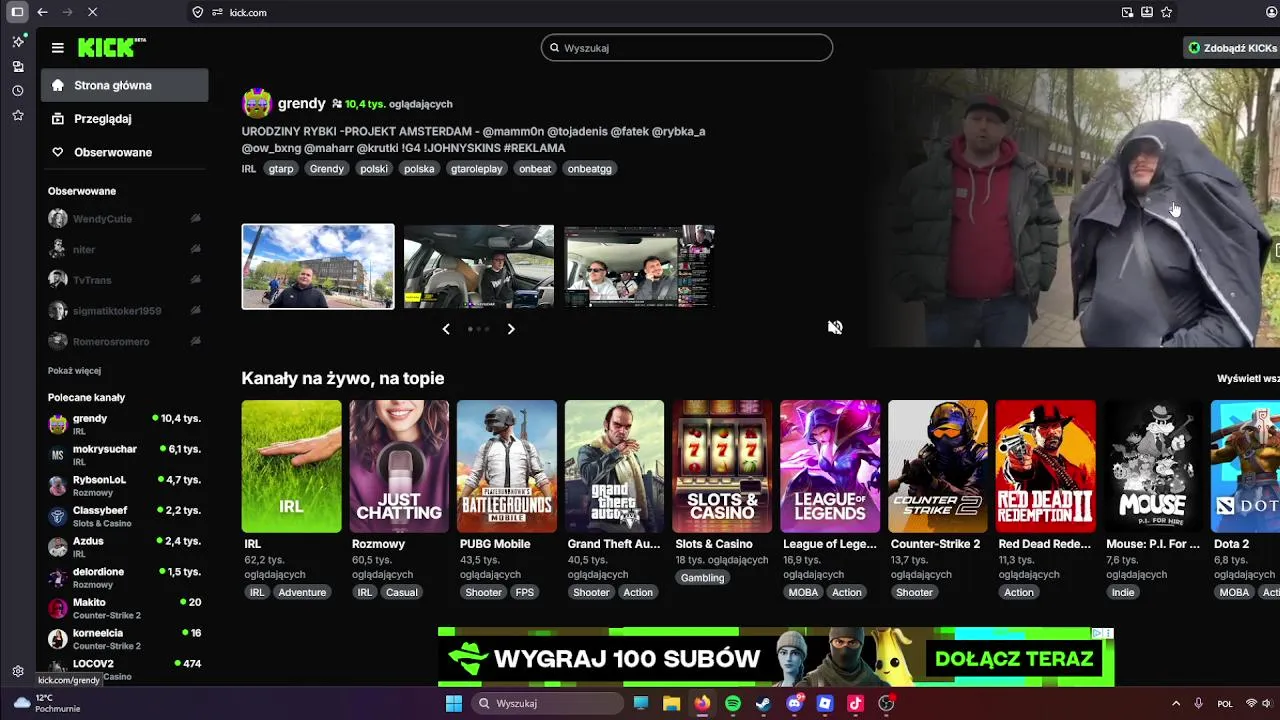1280x720 pixels.
Task: Expand followed list with Pokaż więcej
Action: coord(74,371)
